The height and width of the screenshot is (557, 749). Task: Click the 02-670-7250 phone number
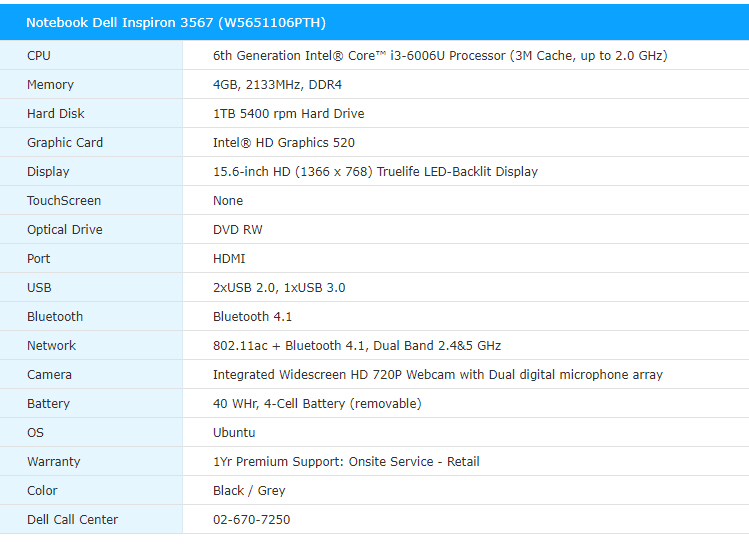click(251, 520)
